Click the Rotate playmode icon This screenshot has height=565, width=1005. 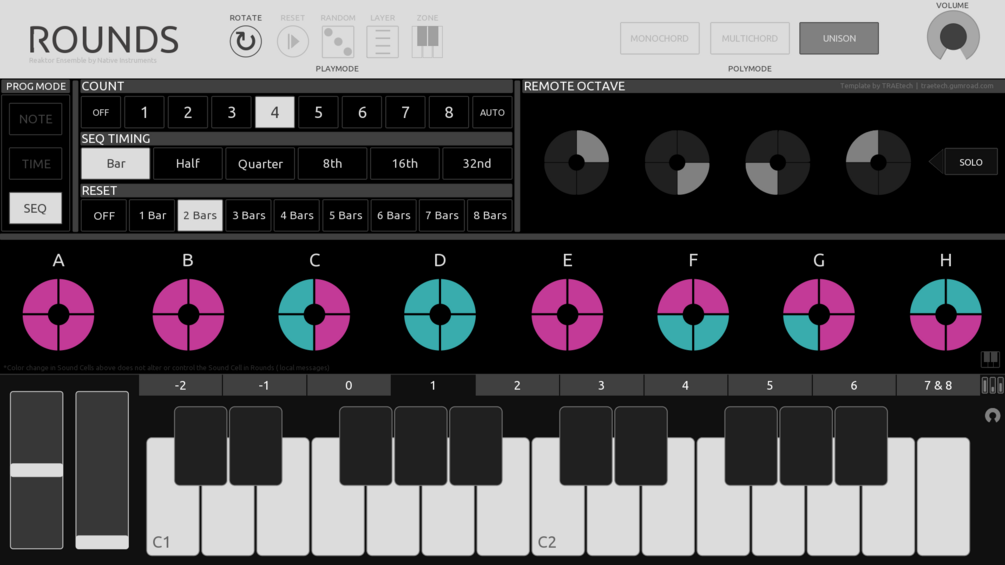[245, 42]
